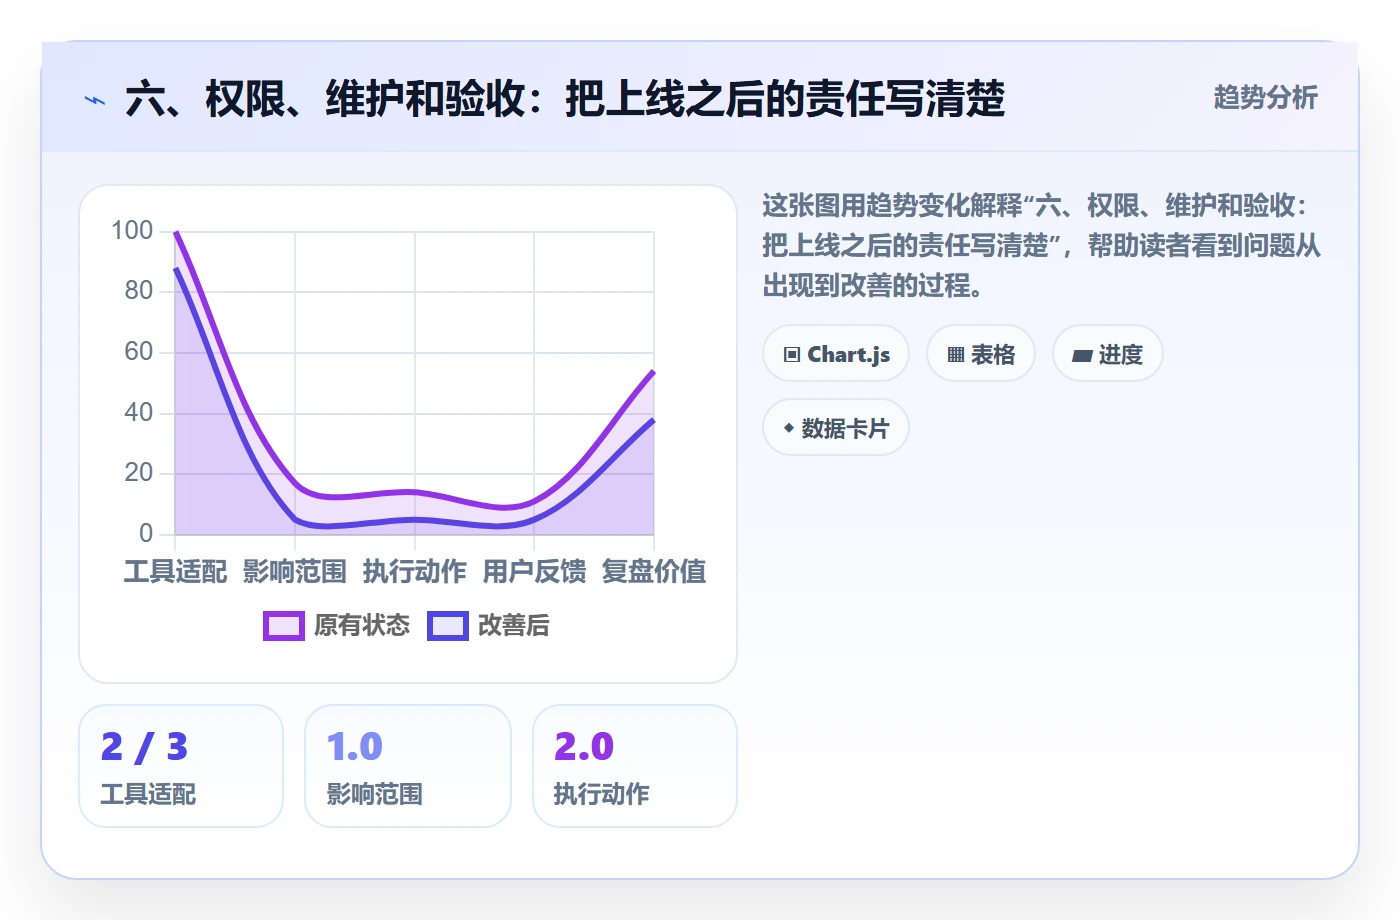Viewport: 1400px width, 920px height.
Task: Click the square icon in the Chart.js tag
Action: [792, 355]
